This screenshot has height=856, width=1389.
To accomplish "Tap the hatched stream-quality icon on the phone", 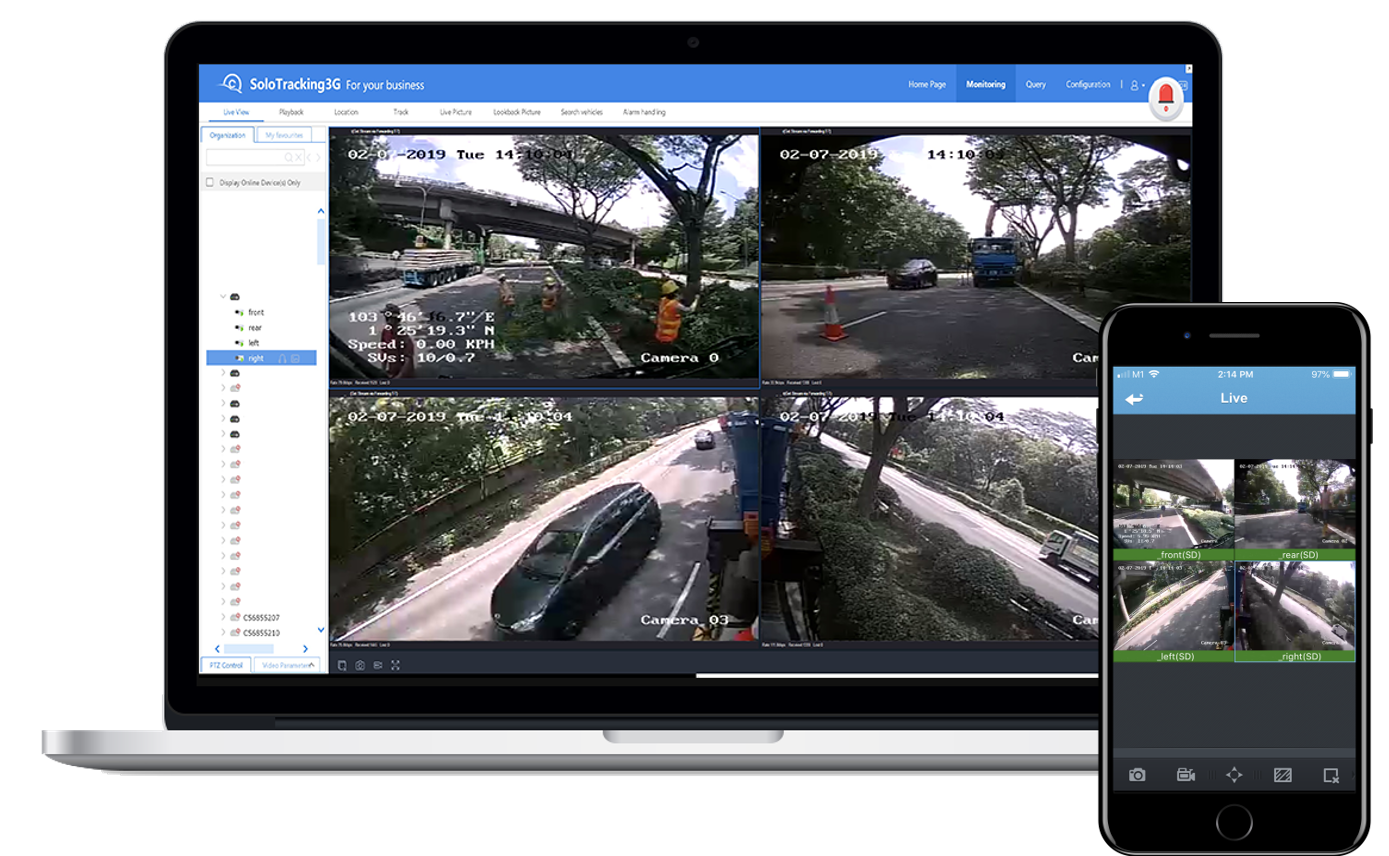I will pos(1283,775).
